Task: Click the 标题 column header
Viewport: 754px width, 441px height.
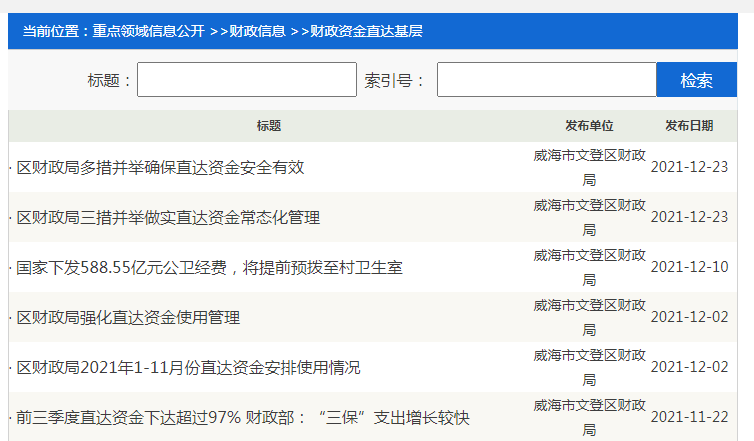Action: click(x=268, y=126)
